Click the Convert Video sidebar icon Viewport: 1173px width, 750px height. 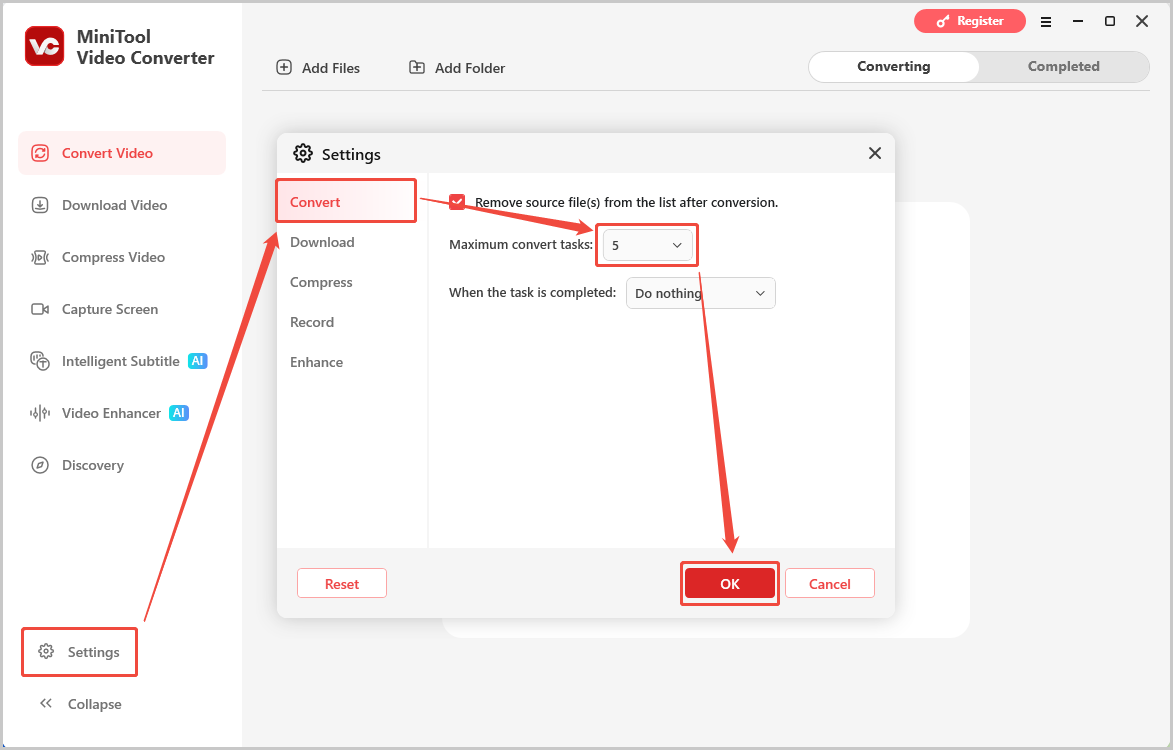tap(40, 153)
